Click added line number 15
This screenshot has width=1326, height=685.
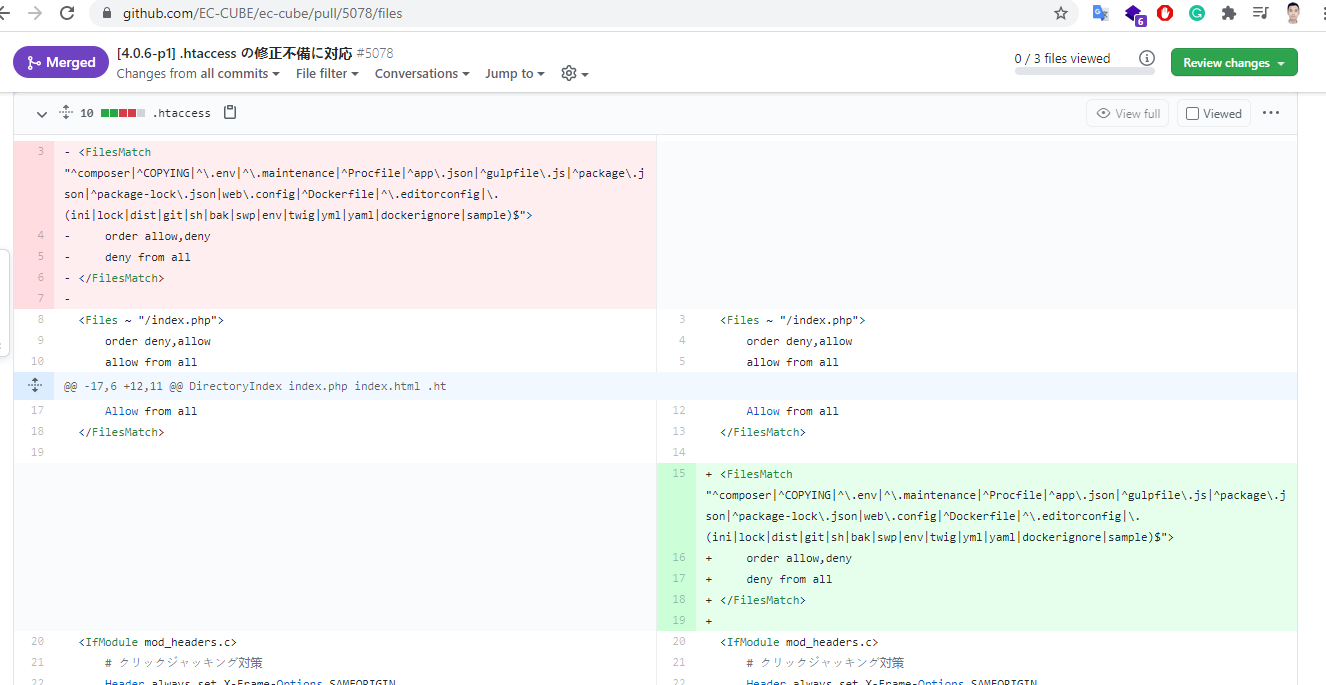(x=676, y=474)
